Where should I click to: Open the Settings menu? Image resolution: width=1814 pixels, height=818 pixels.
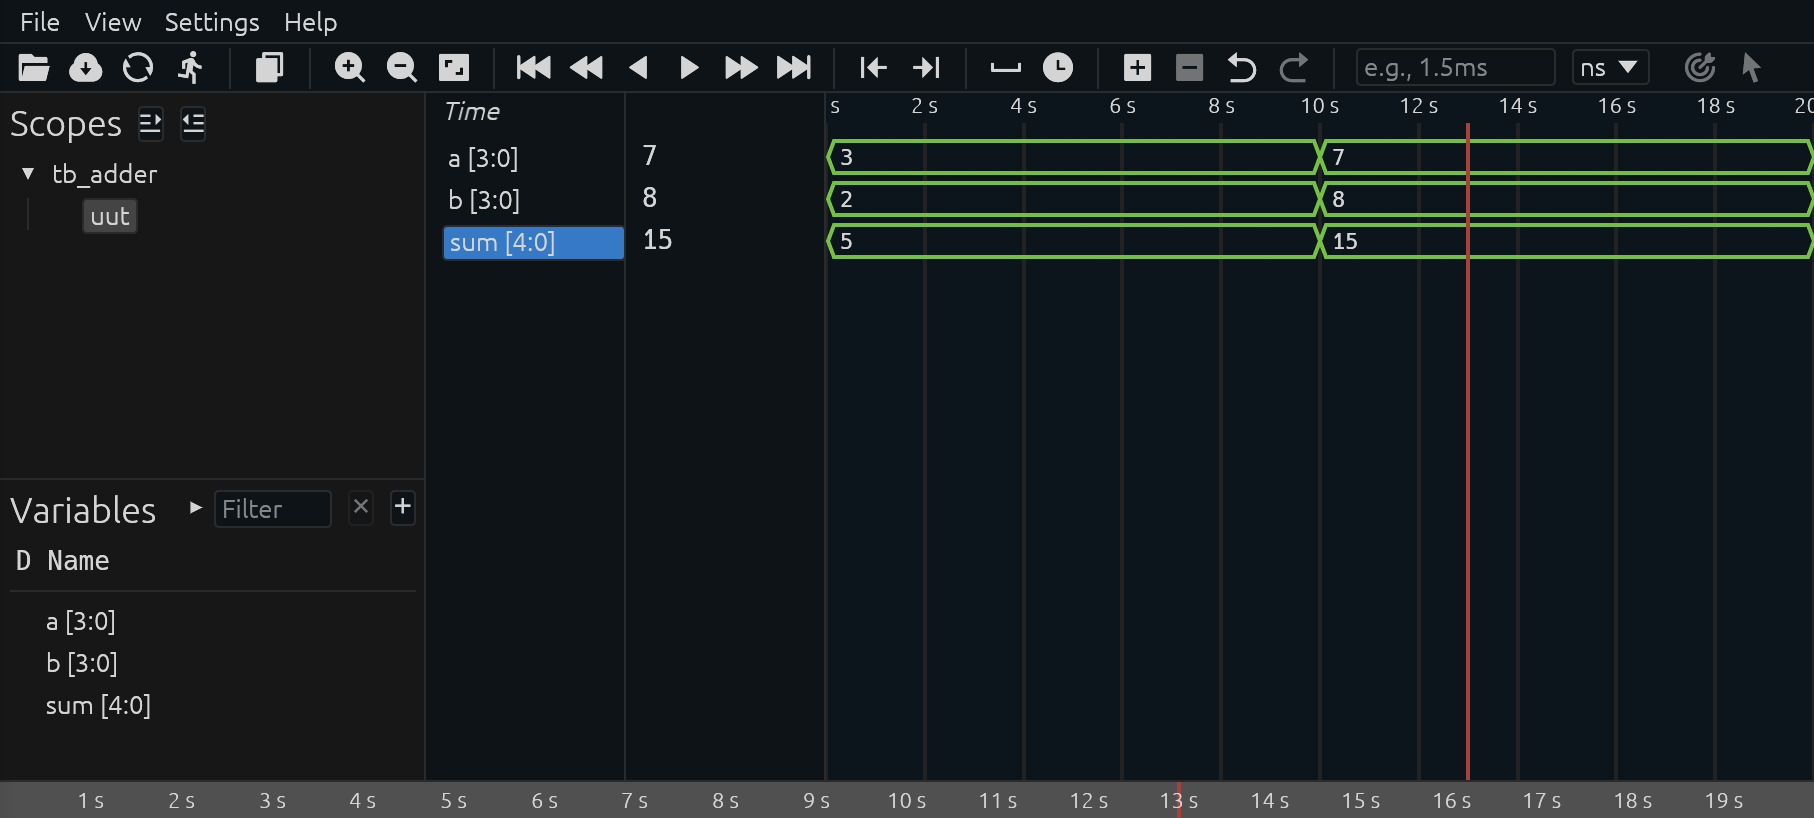click(212, 22)
